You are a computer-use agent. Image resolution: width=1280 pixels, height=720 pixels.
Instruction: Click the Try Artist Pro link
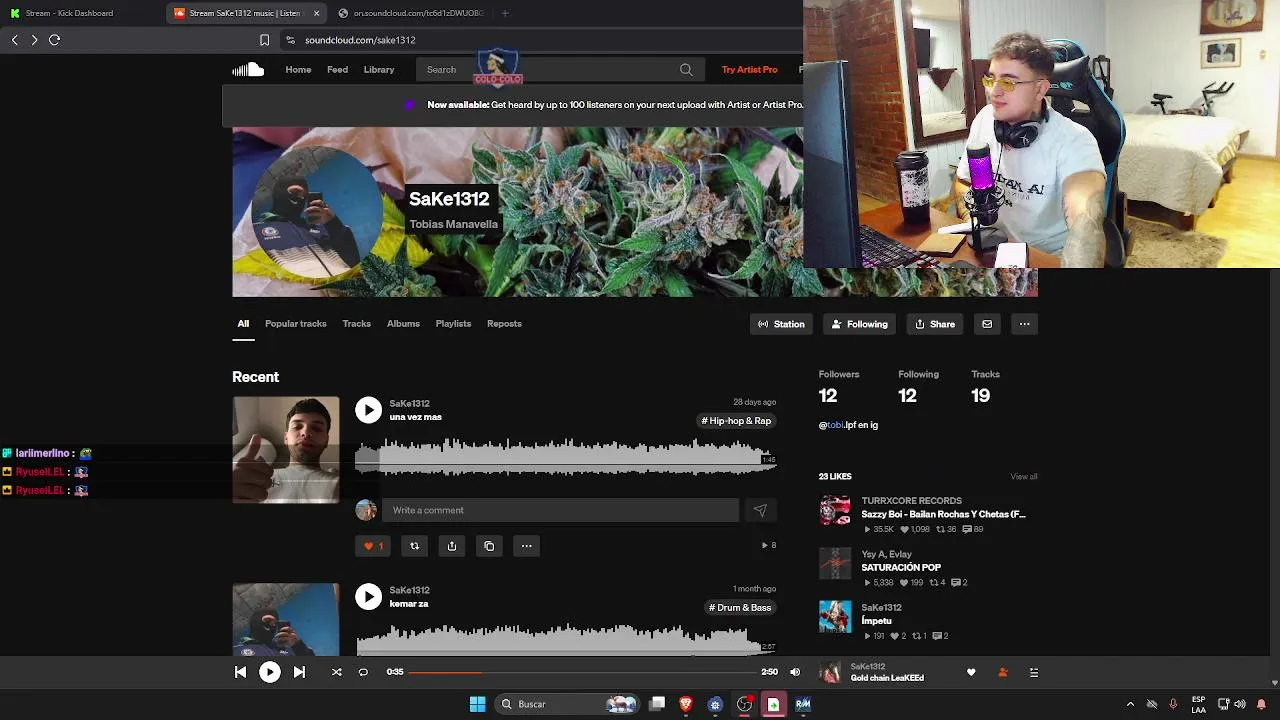click(x=749, y=70)
